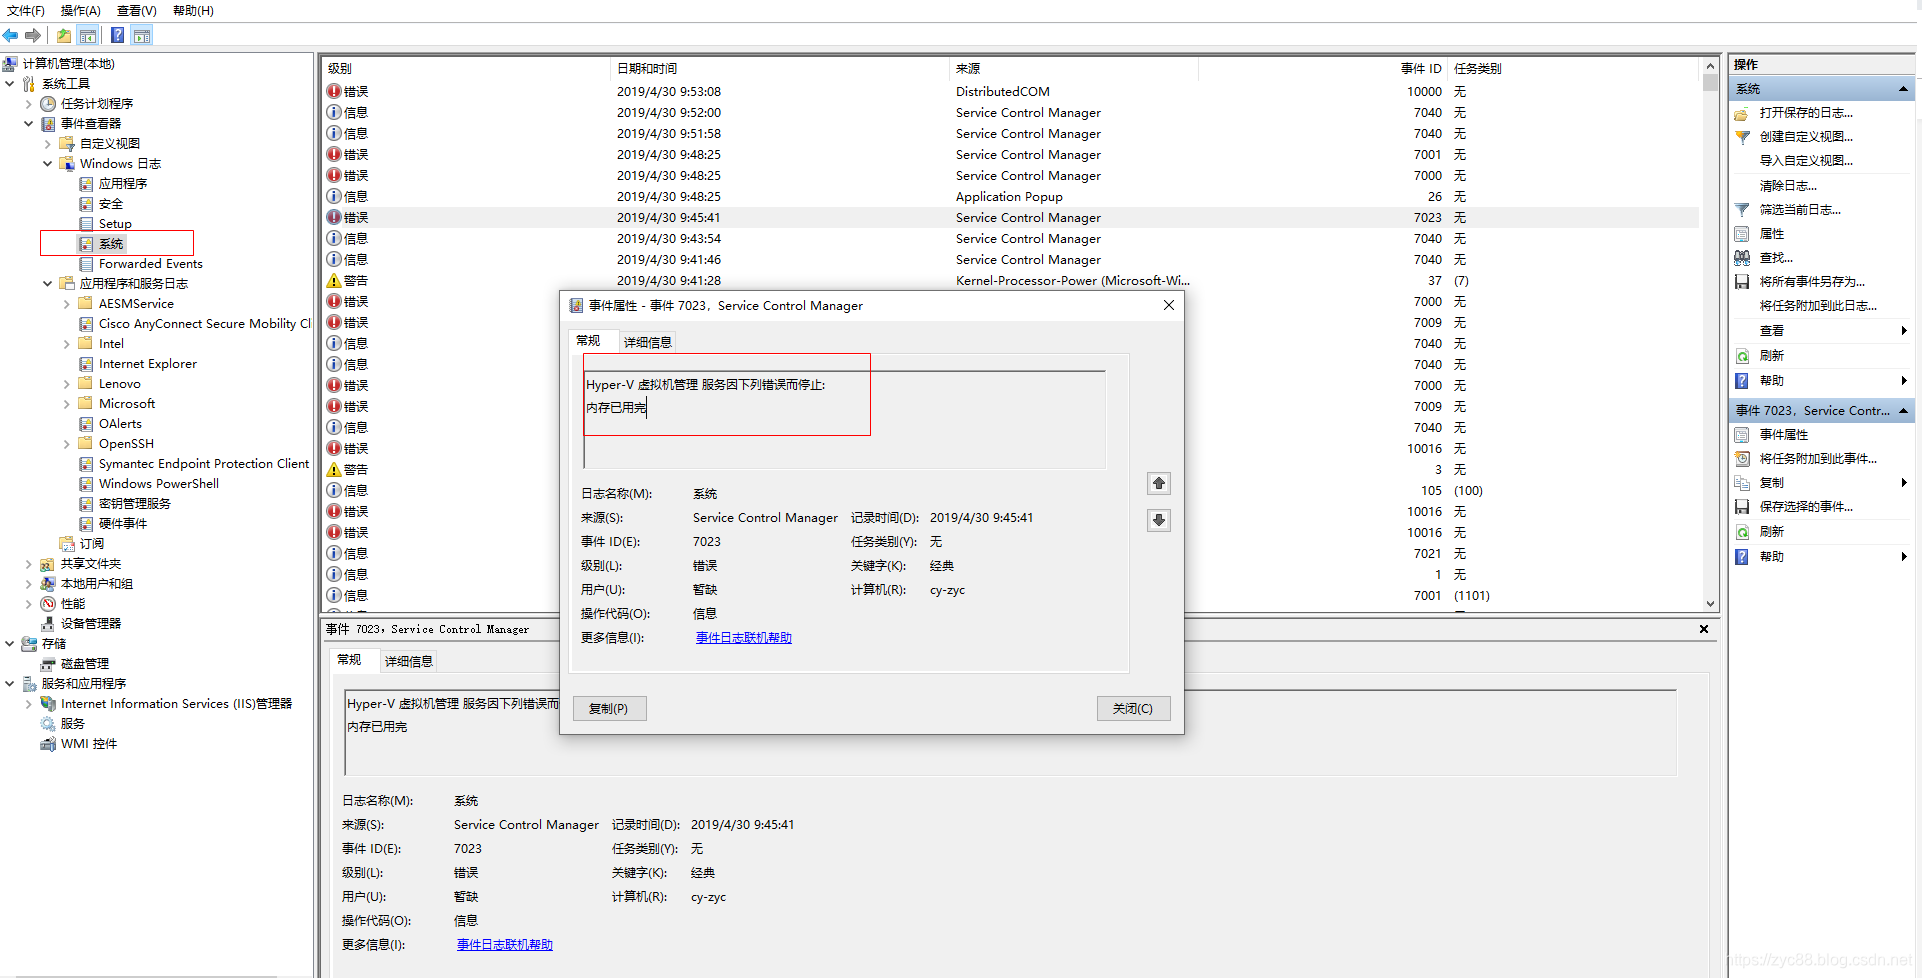Select Task Scheduler (任务计划程序) clock icon
1922x978 pixels.
pyautogui.click(x=48, y=104)
